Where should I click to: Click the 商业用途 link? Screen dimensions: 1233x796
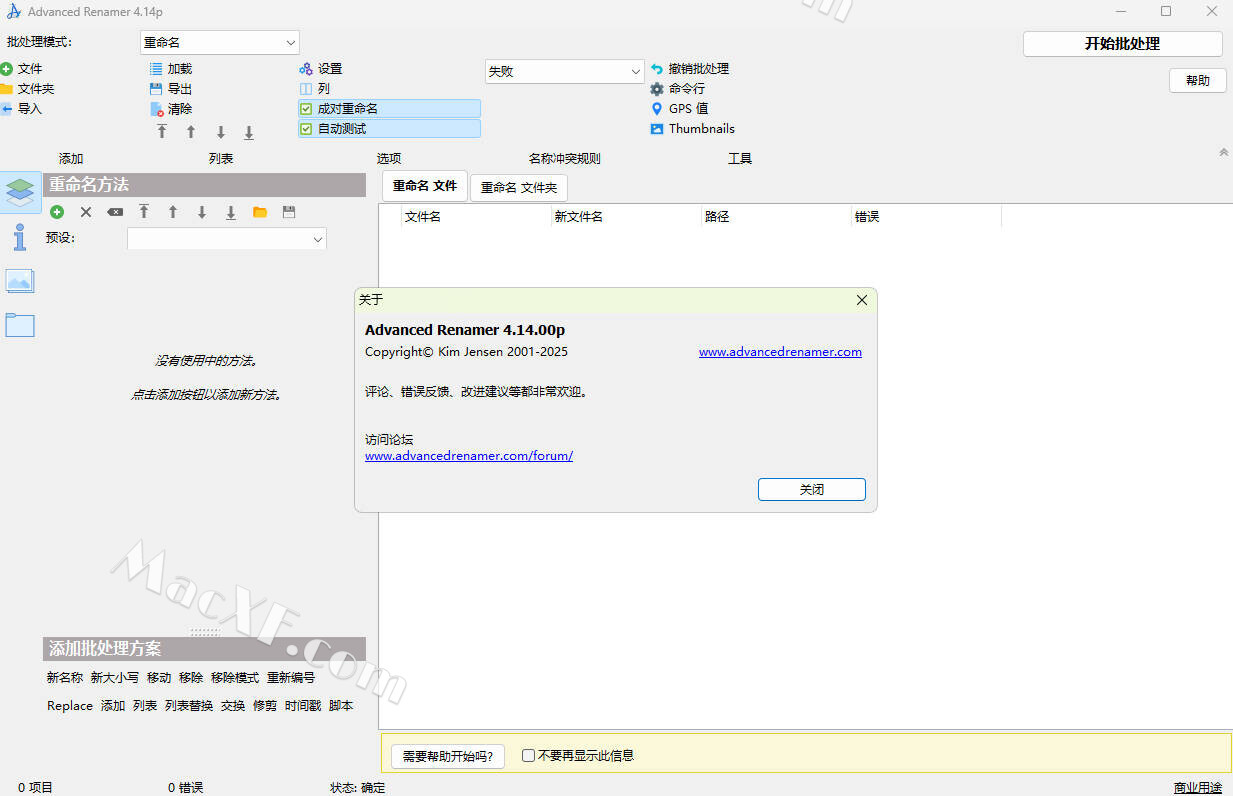pyautogui.click(x=1198, y=788)
